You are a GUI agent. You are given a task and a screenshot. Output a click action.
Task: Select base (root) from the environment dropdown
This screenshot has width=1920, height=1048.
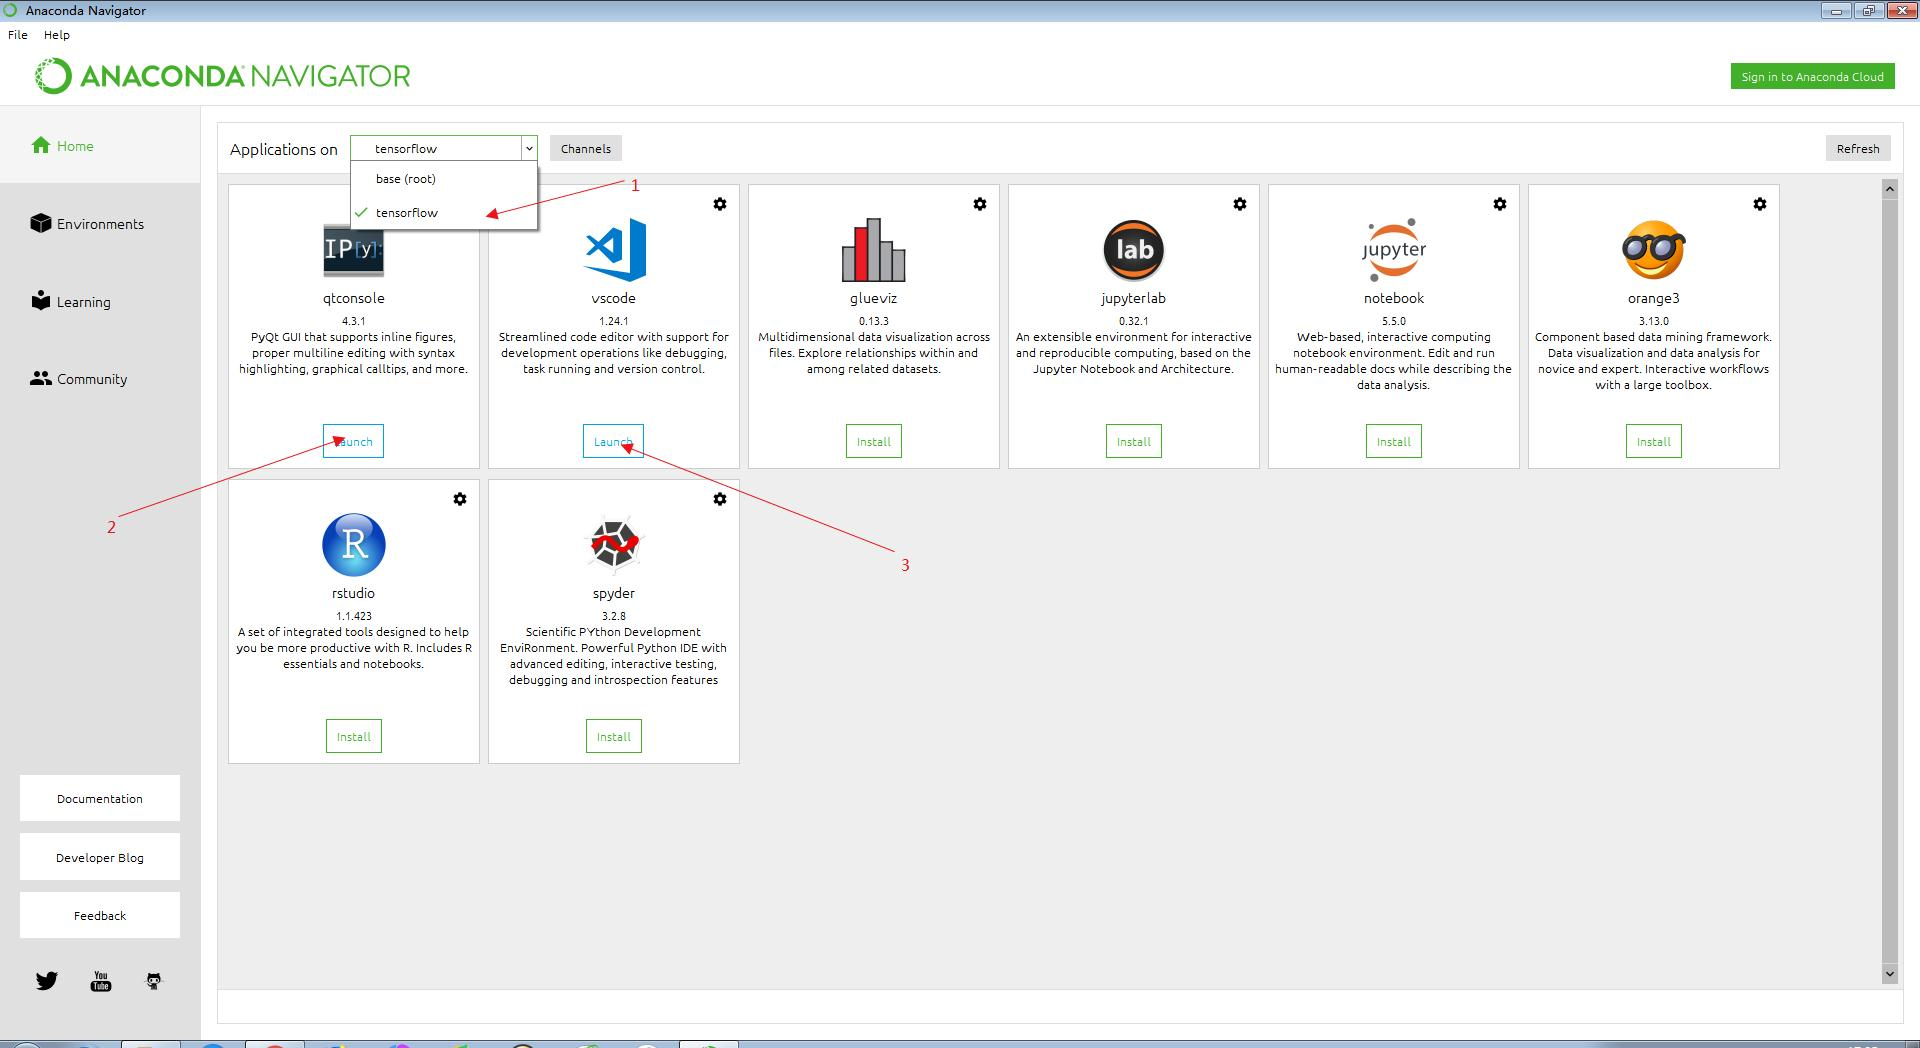tap(405, 178)
